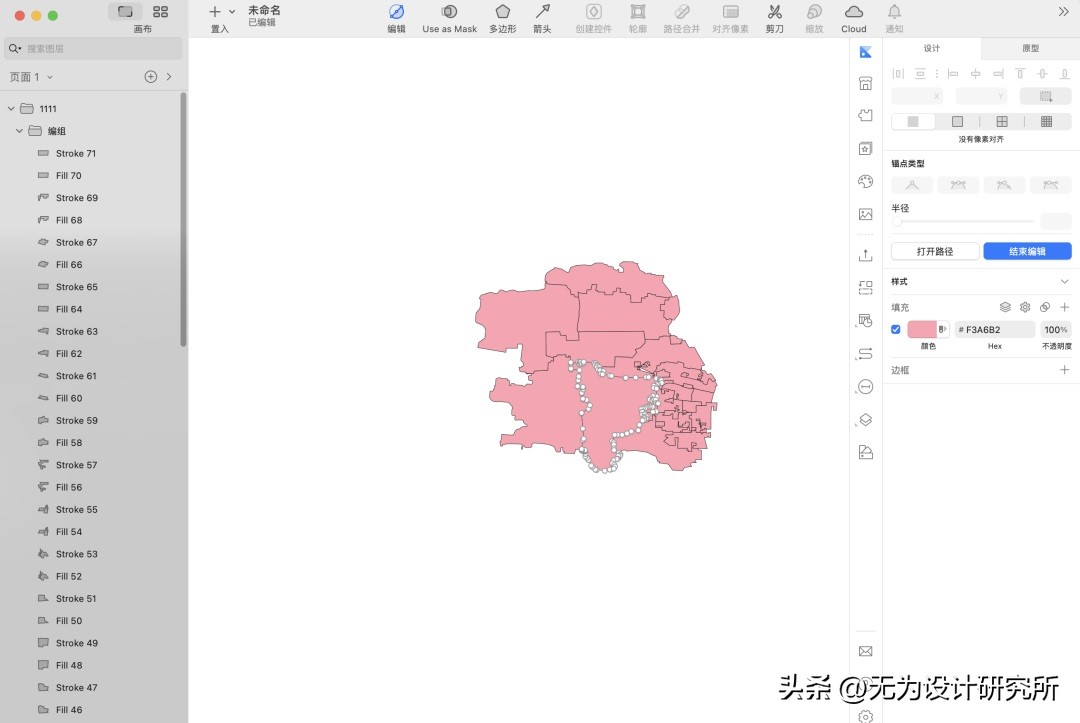Collapse the 编组 group in layers panel
Image resolution: width=1080 pixels, height=723 pixels.
point(18,130)
